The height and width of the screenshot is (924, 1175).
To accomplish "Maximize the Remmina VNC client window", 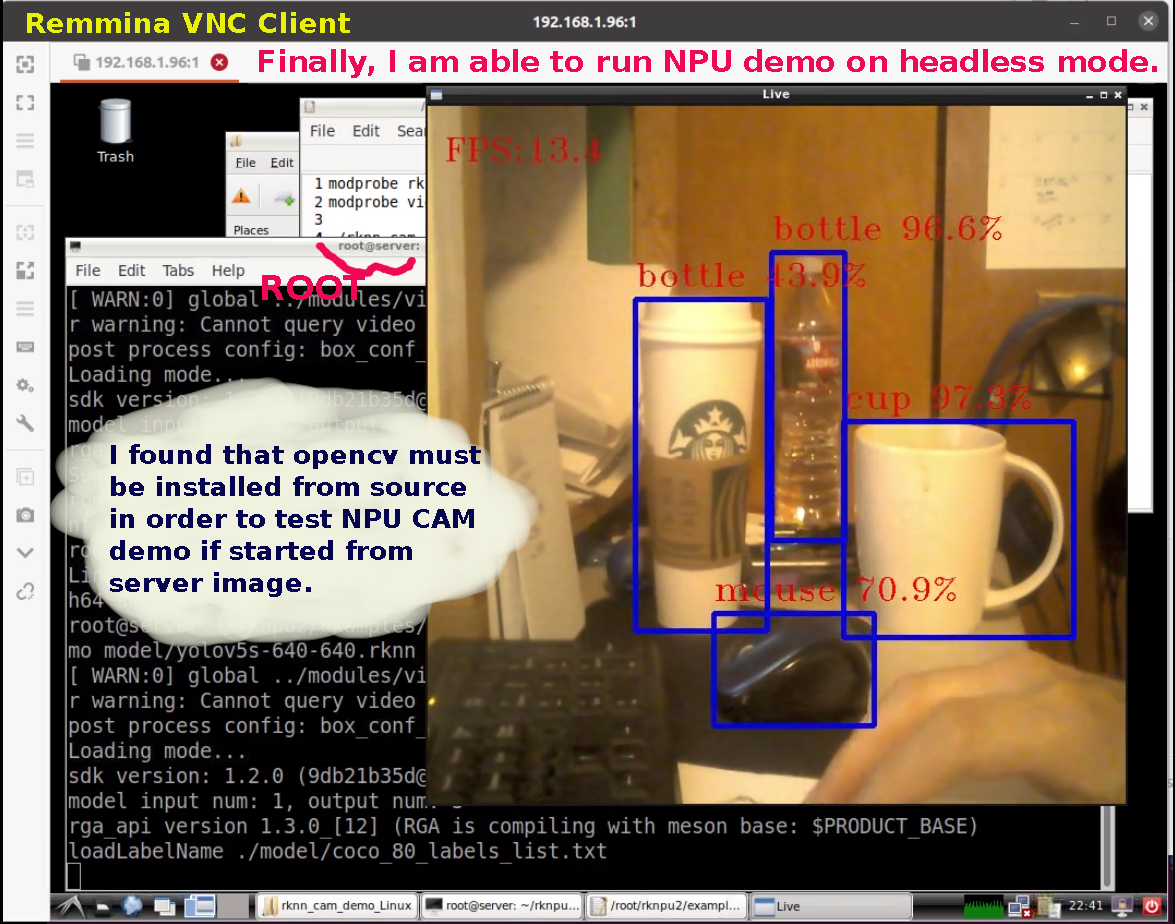I will [x=1111, y=21].
